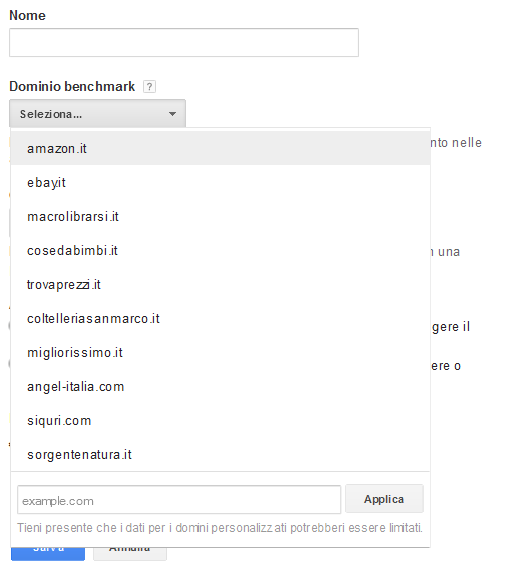Click the Dominio benchmark heading

coord(72,86)
